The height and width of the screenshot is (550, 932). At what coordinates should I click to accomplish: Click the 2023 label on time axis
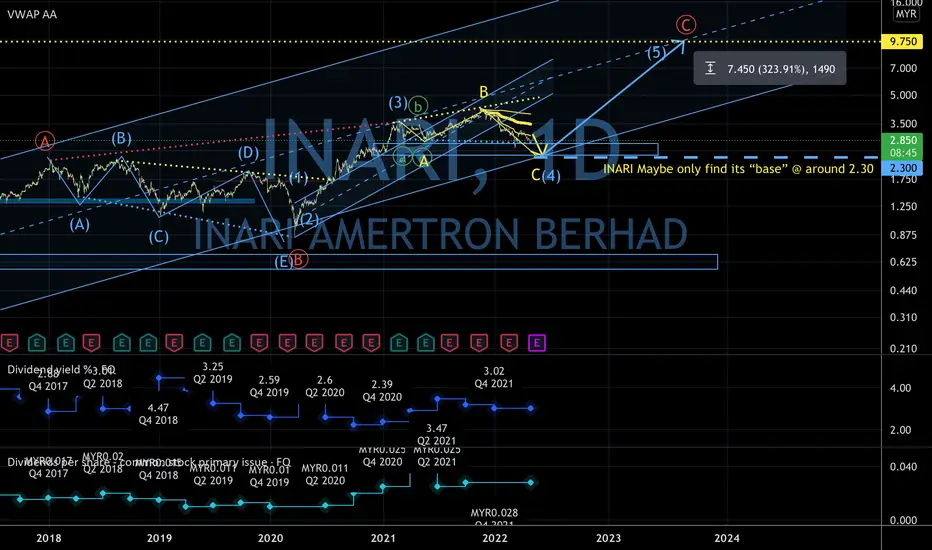coord(608,538)
